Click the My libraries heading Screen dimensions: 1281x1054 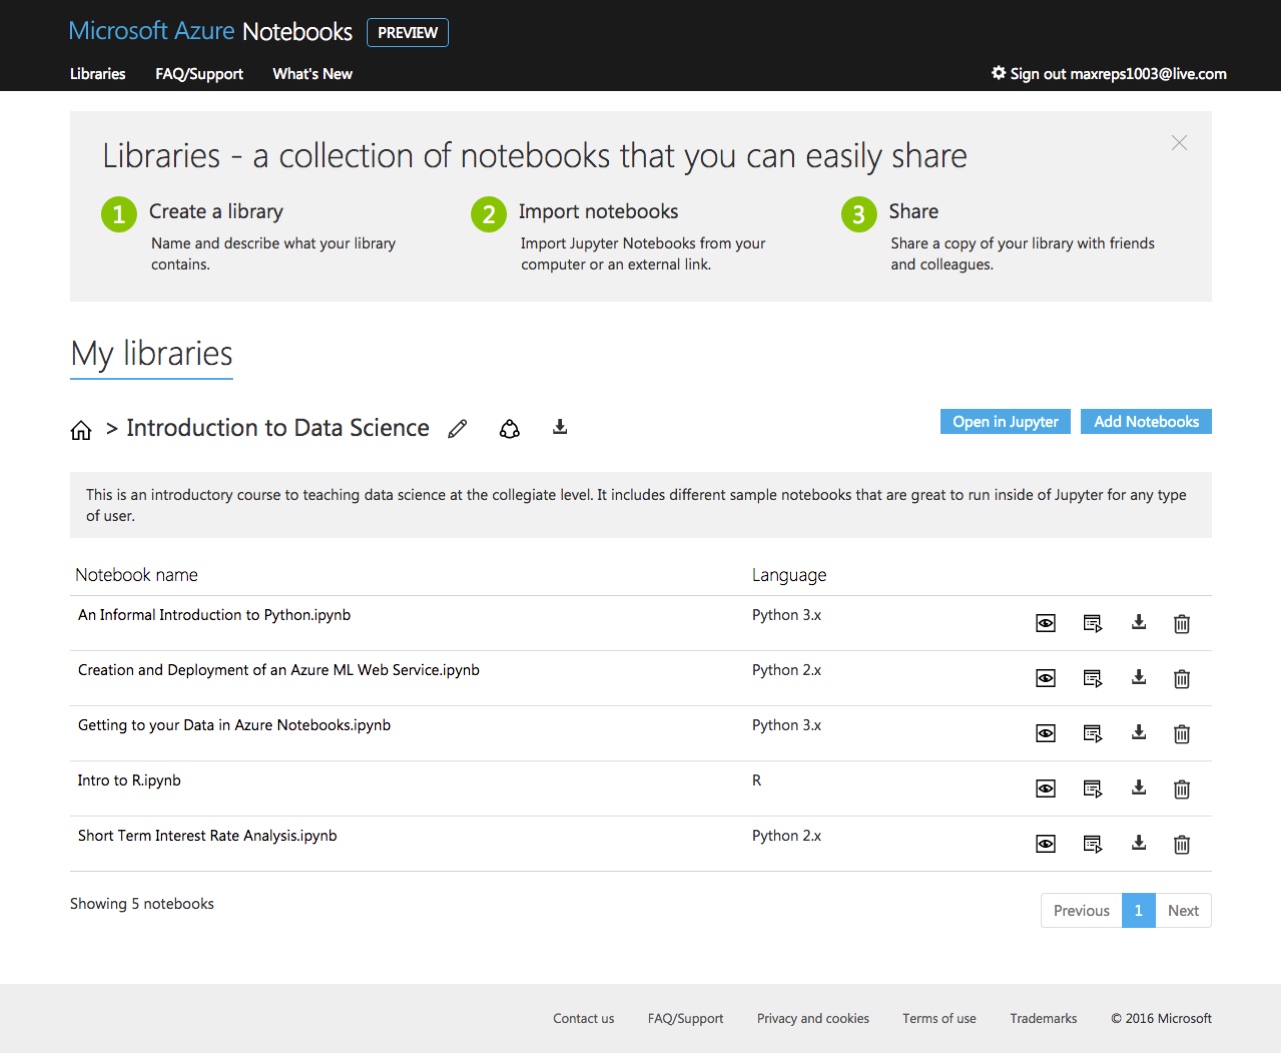152,354
